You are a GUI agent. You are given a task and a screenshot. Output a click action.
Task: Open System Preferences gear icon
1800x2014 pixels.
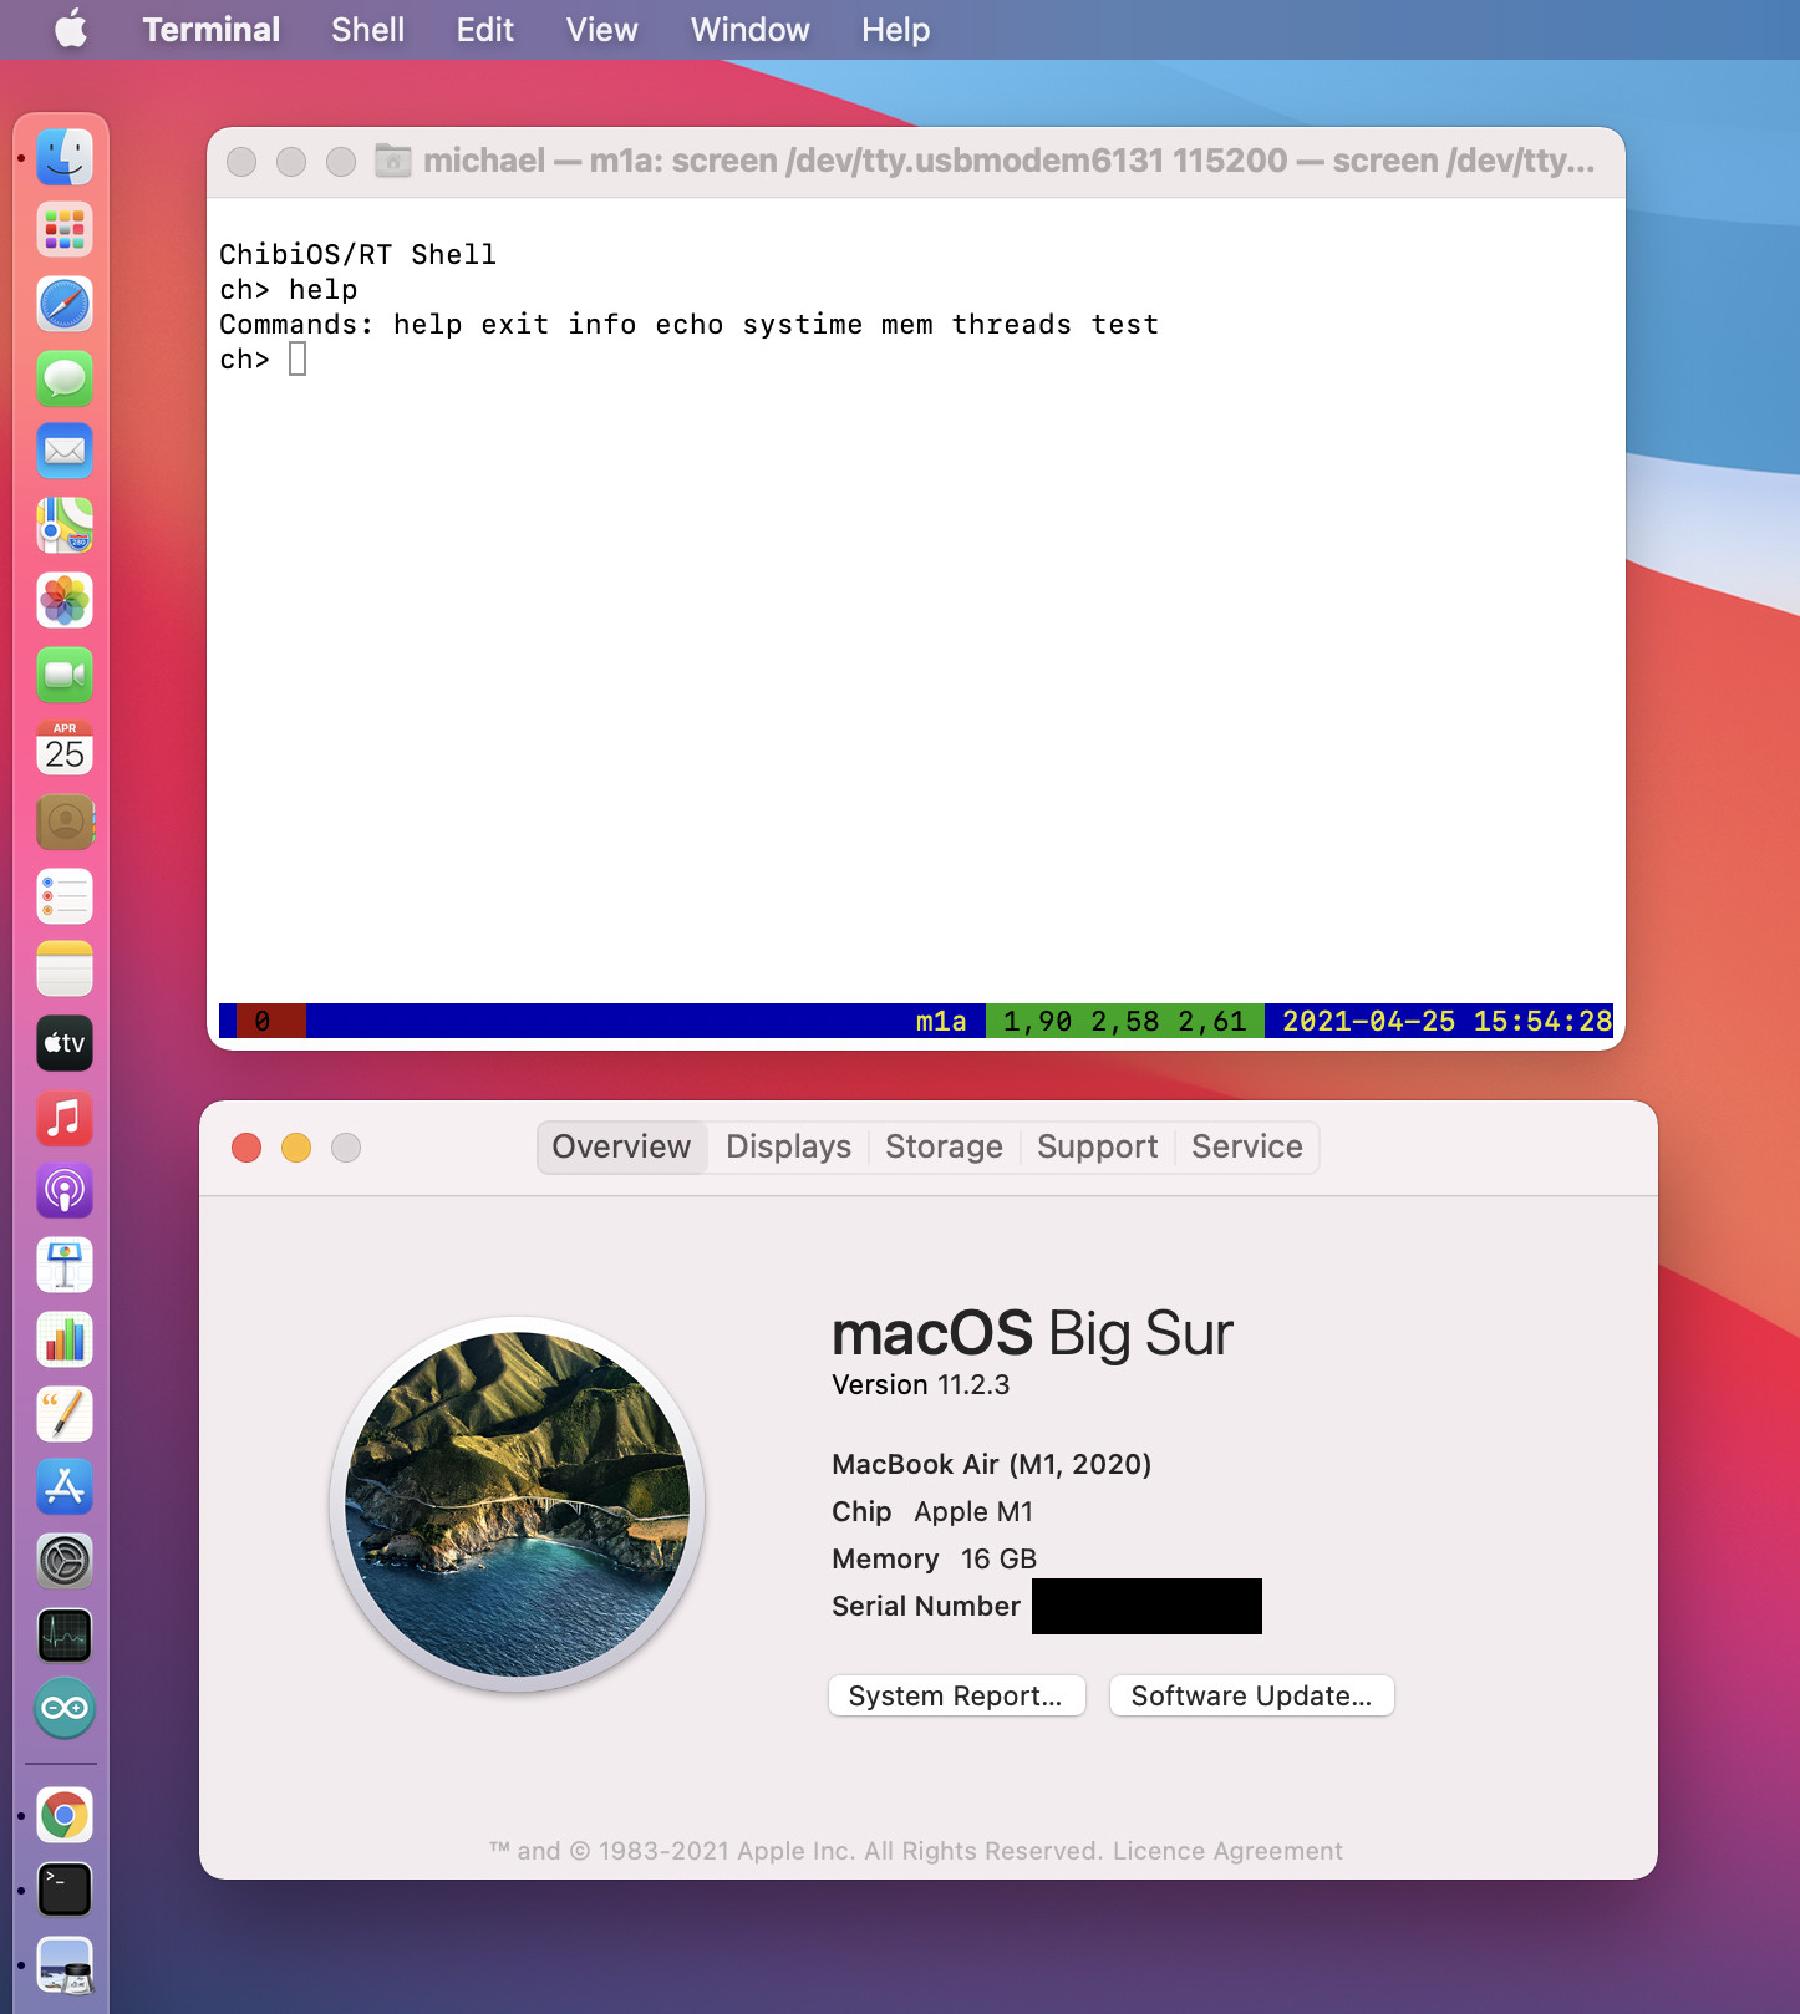64,1561
